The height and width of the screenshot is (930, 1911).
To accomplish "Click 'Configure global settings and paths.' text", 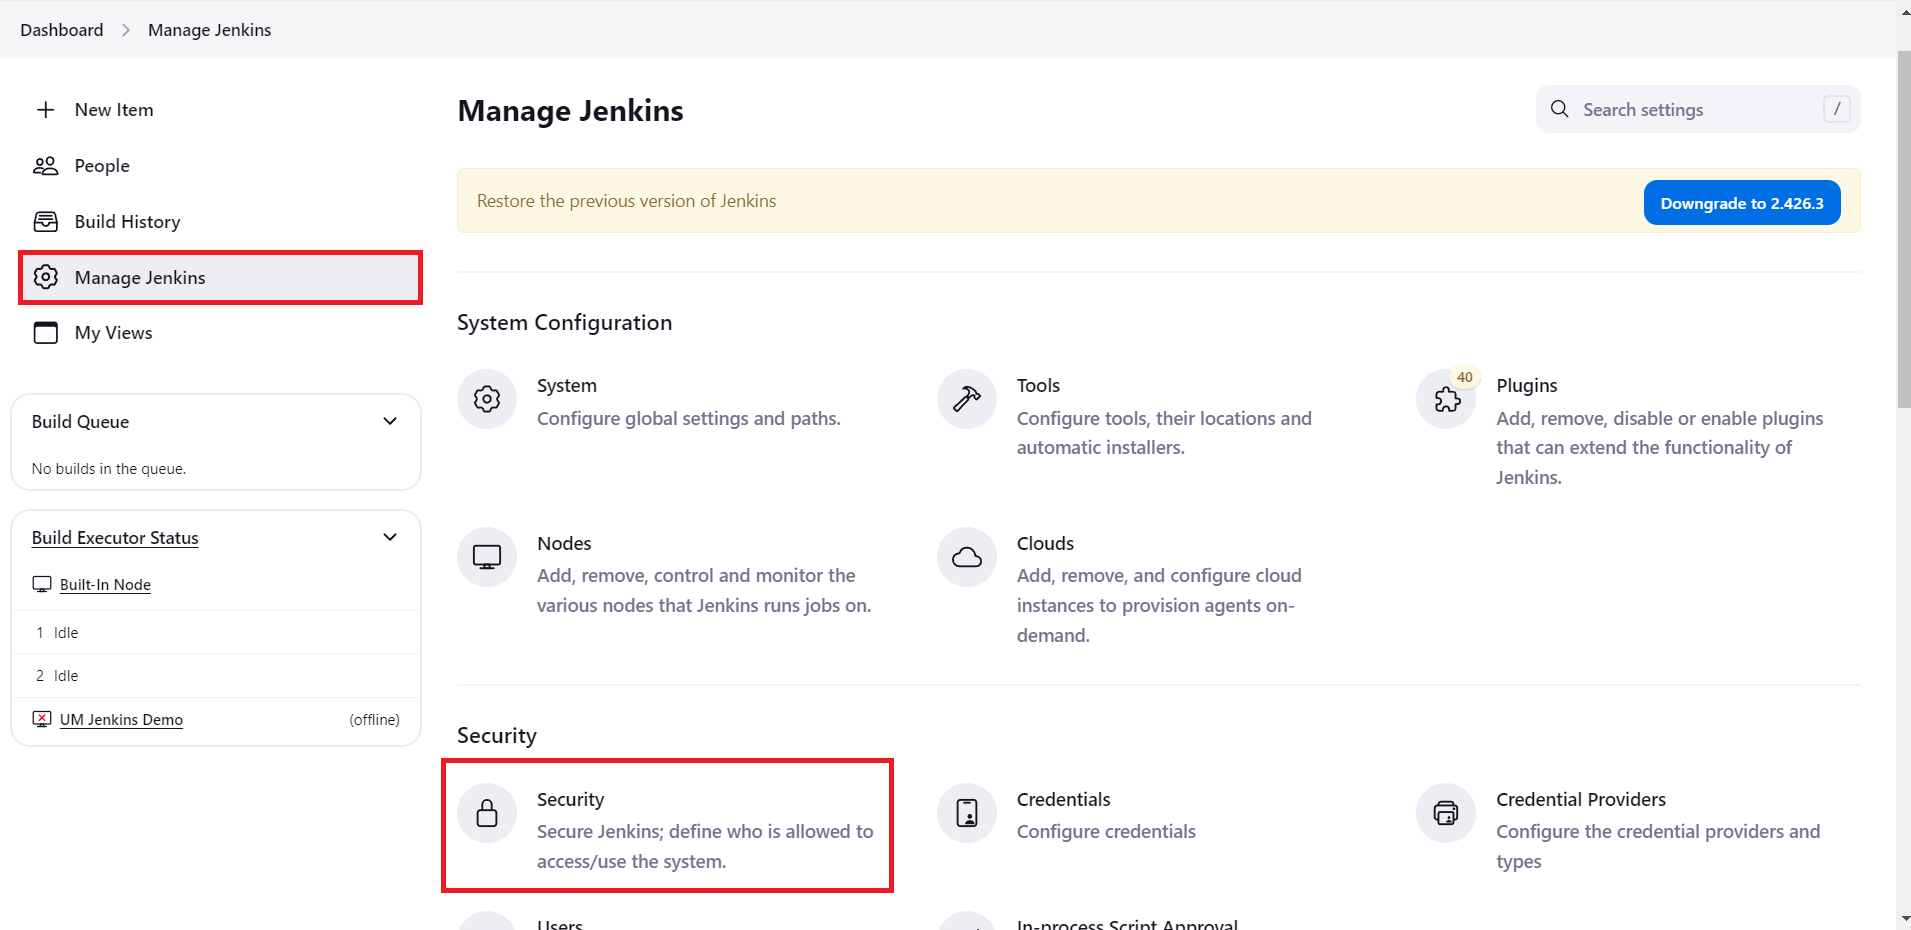I will pos(689,419).
